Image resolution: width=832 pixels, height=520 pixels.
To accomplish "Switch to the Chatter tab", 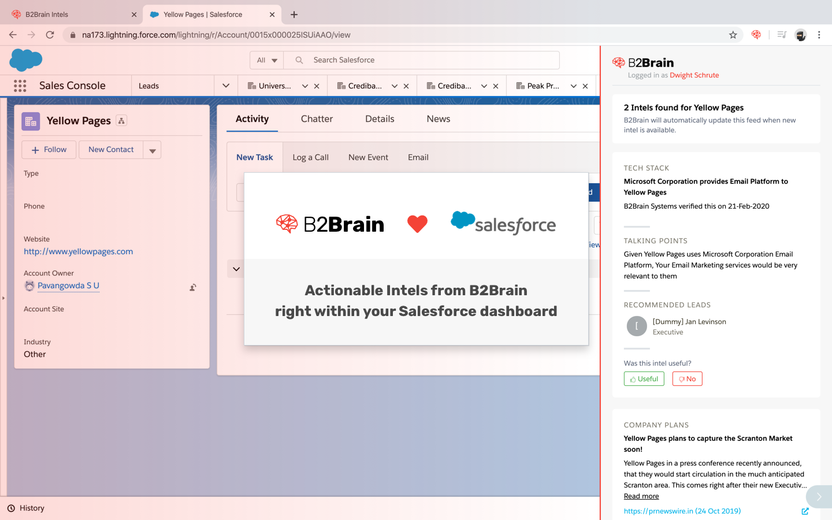I will [x=317, y=119].
